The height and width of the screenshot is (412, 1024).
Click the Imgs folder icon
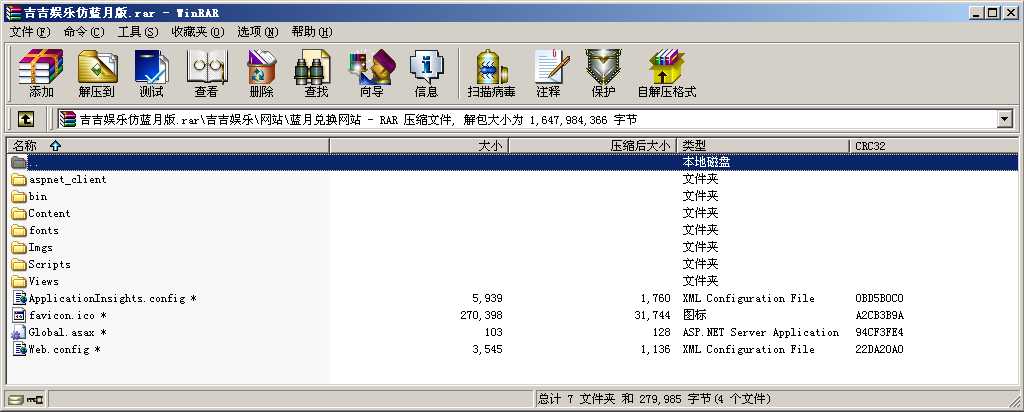tap(19, 247)
